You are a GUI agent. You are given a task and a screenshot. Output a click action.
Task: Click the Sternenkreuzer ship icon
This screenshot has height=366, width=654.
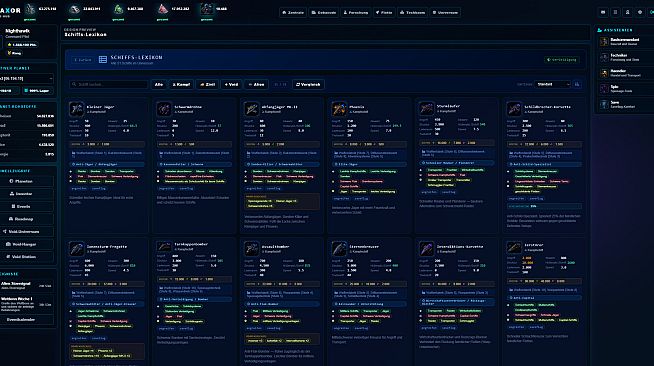coord(339,249)
